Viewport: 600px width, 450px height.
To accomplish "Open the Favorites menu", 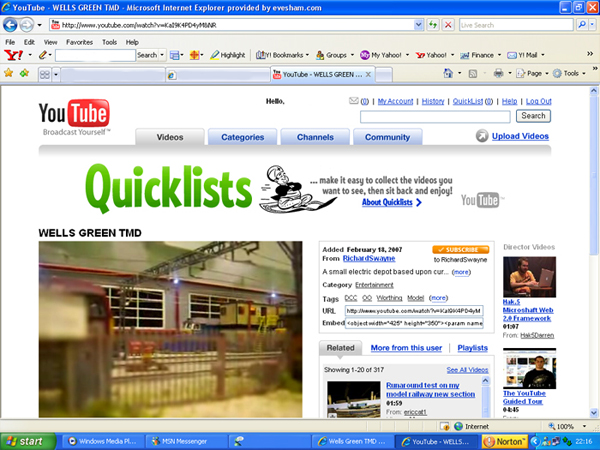I will [79, 42].
